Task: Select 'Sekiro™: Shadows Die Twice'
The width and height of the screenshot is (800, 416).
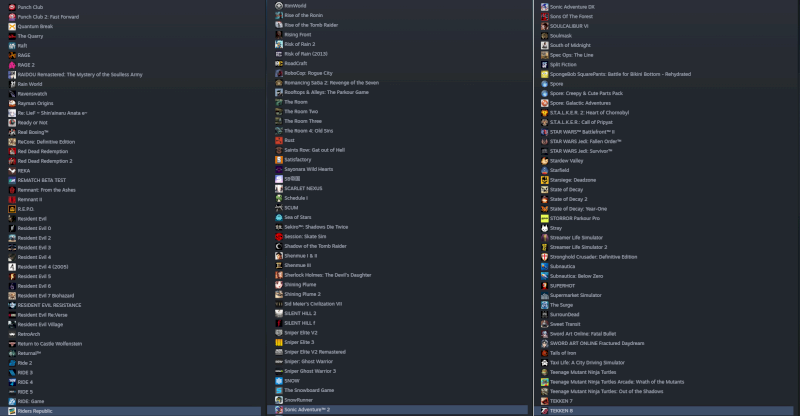Action: [x=316, y=227]
